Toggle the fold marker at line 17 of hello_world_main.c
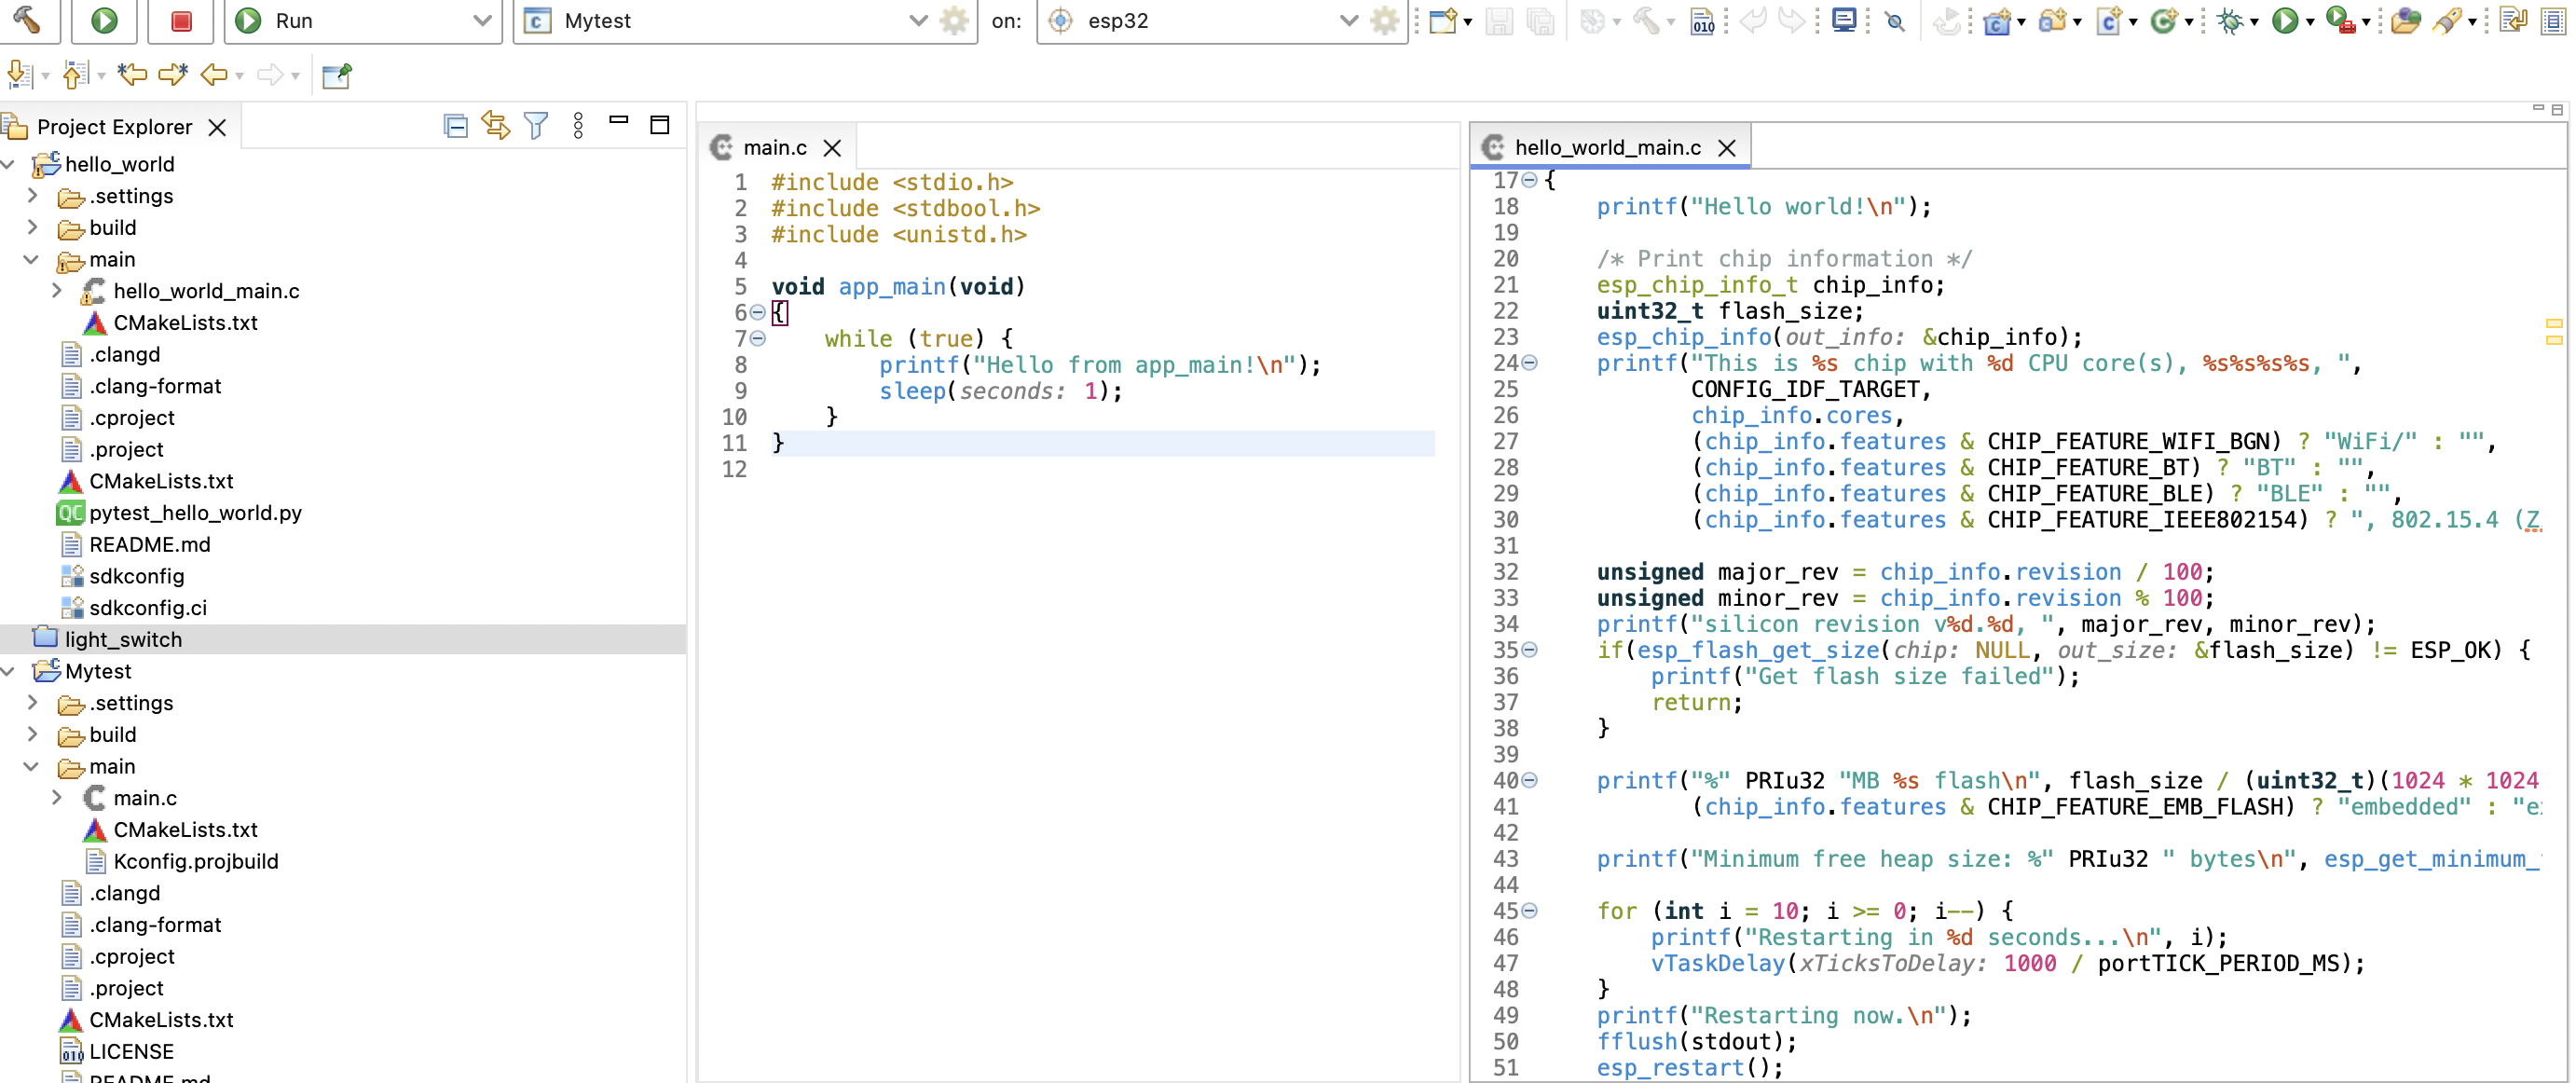The height and width of the screenshot is (1083, 2576). tap(1529, 181)
